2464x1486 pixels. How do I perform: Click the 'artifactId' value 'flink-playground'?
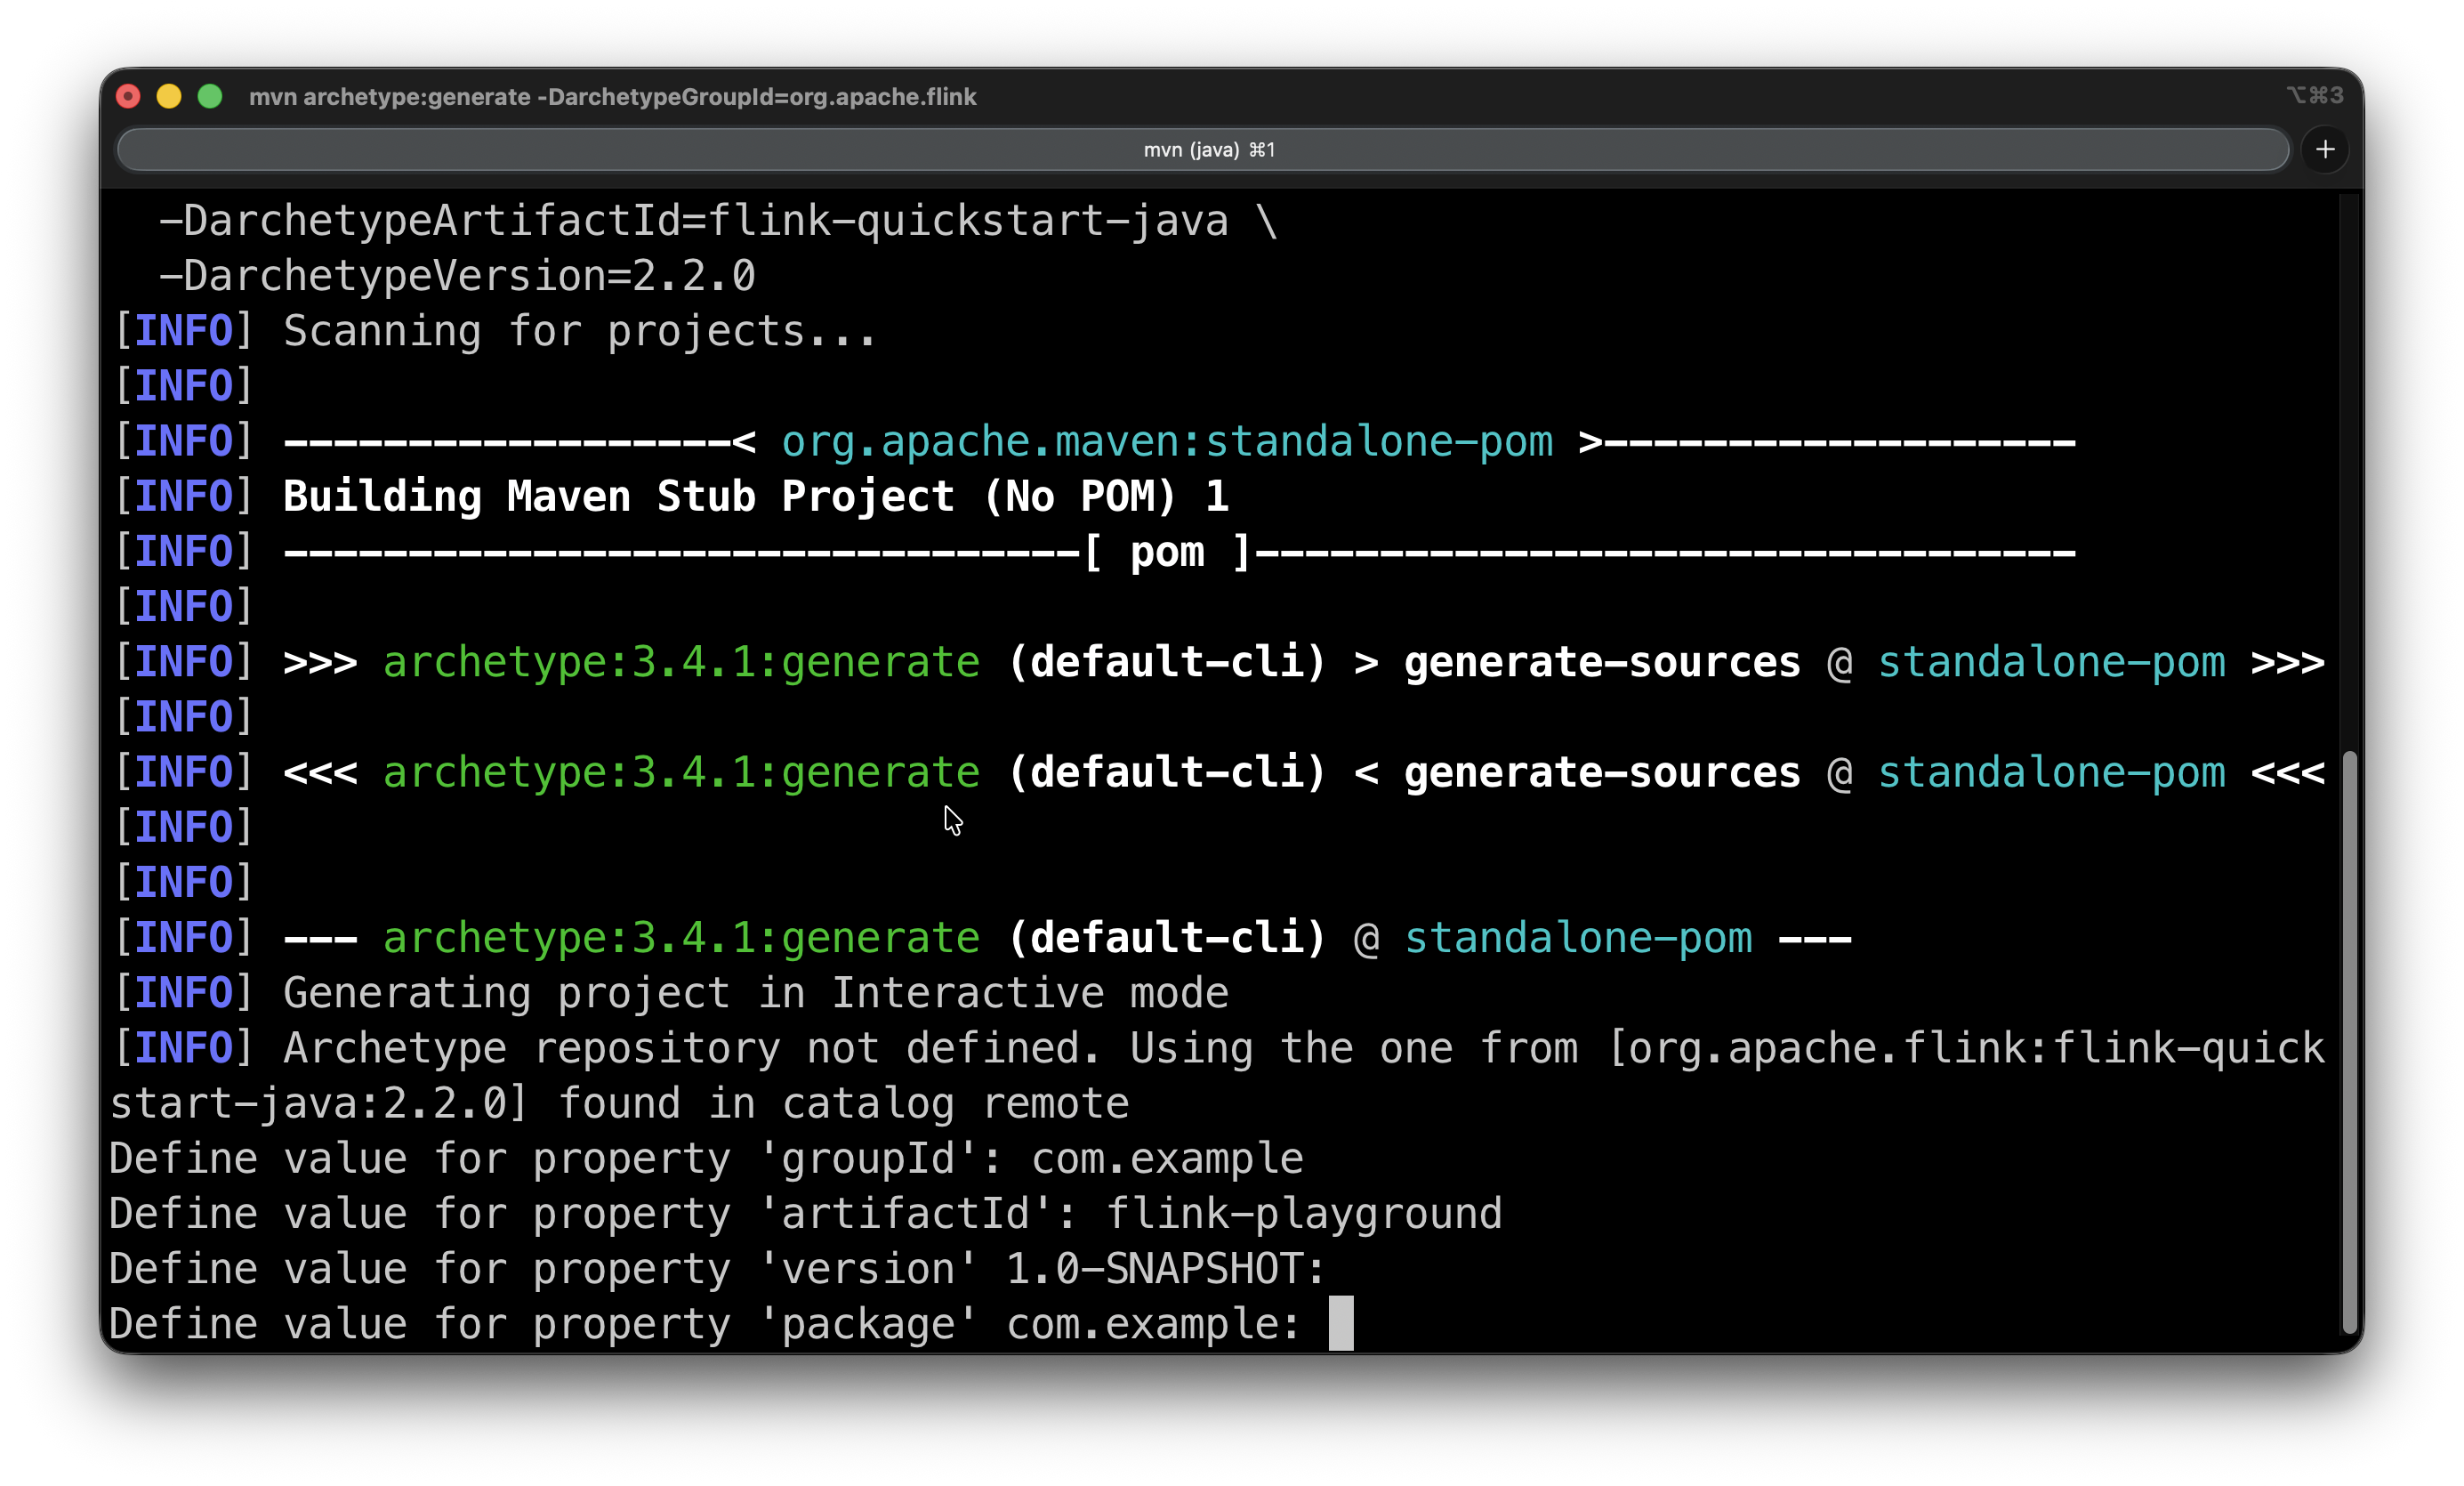pos(1304,1214)
